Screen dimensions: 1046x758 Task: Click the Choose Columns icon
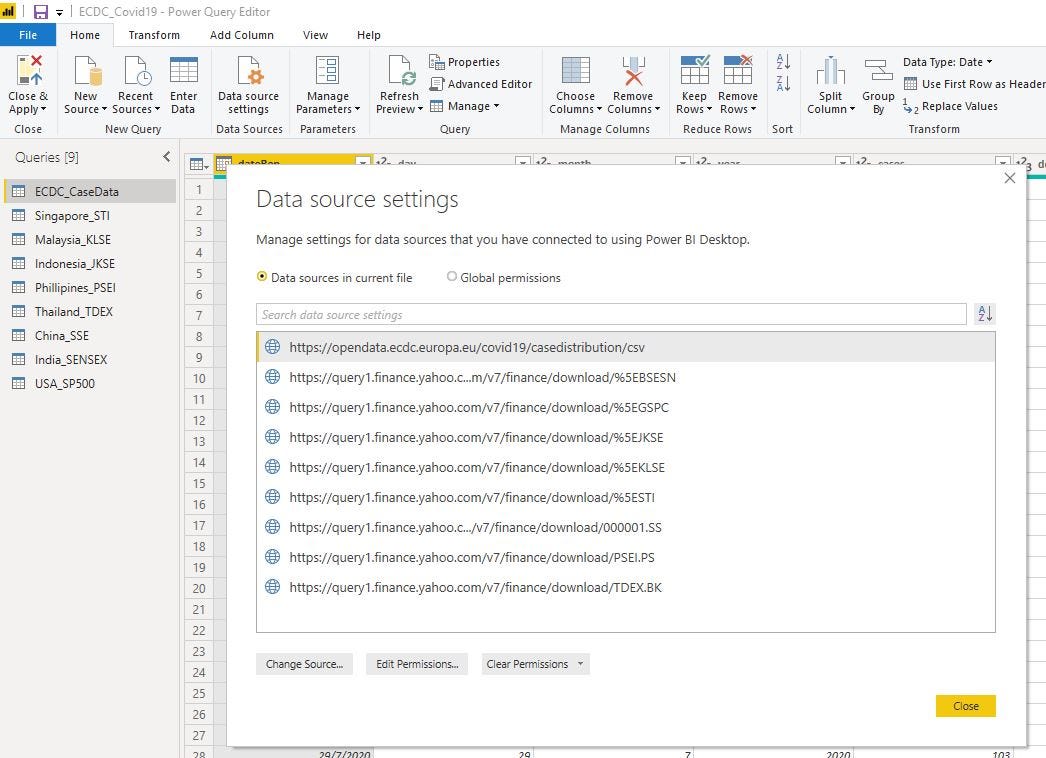click(575, 71)
